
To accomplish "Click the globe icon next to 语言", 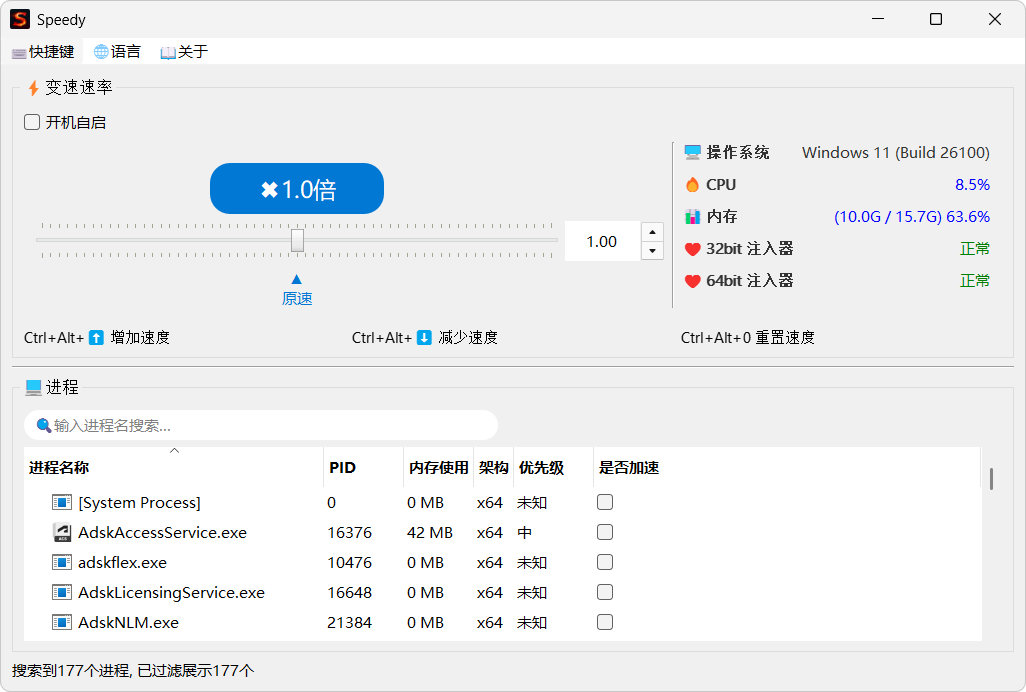I will pos(99,51).
